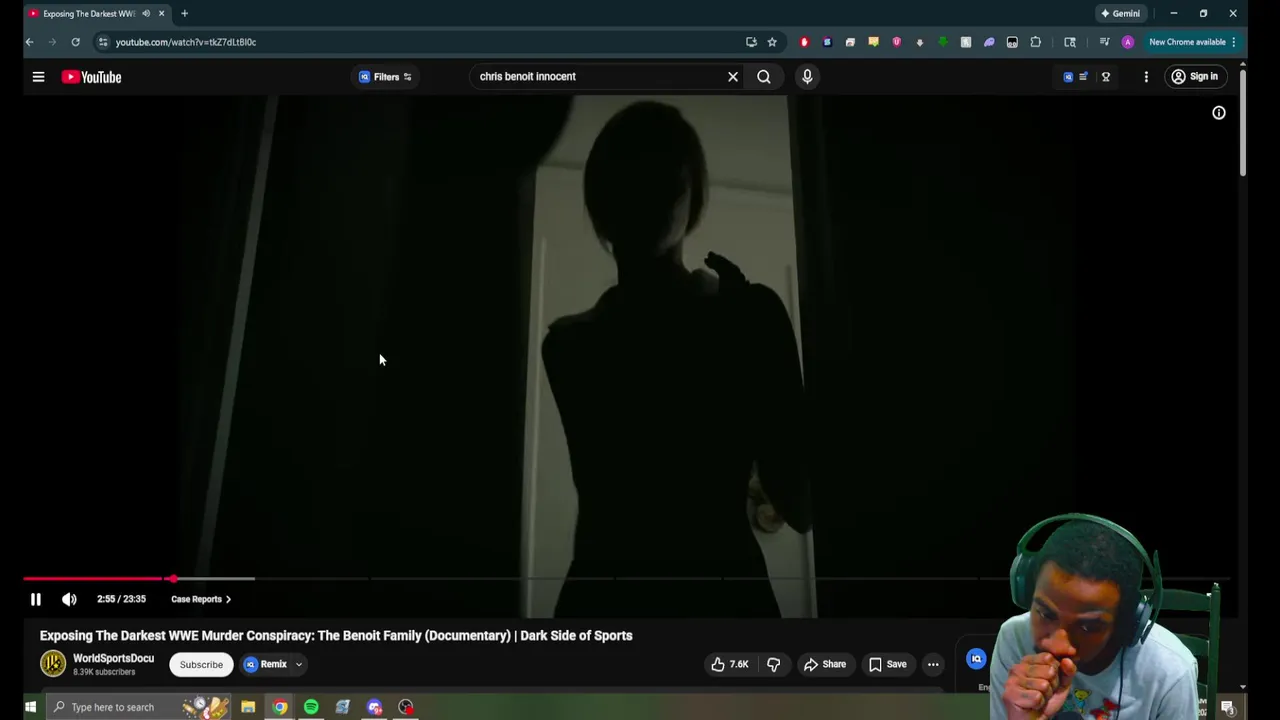Open more actions ellipsis under video
Screen dimensions: 1280x720
[933, 664]
